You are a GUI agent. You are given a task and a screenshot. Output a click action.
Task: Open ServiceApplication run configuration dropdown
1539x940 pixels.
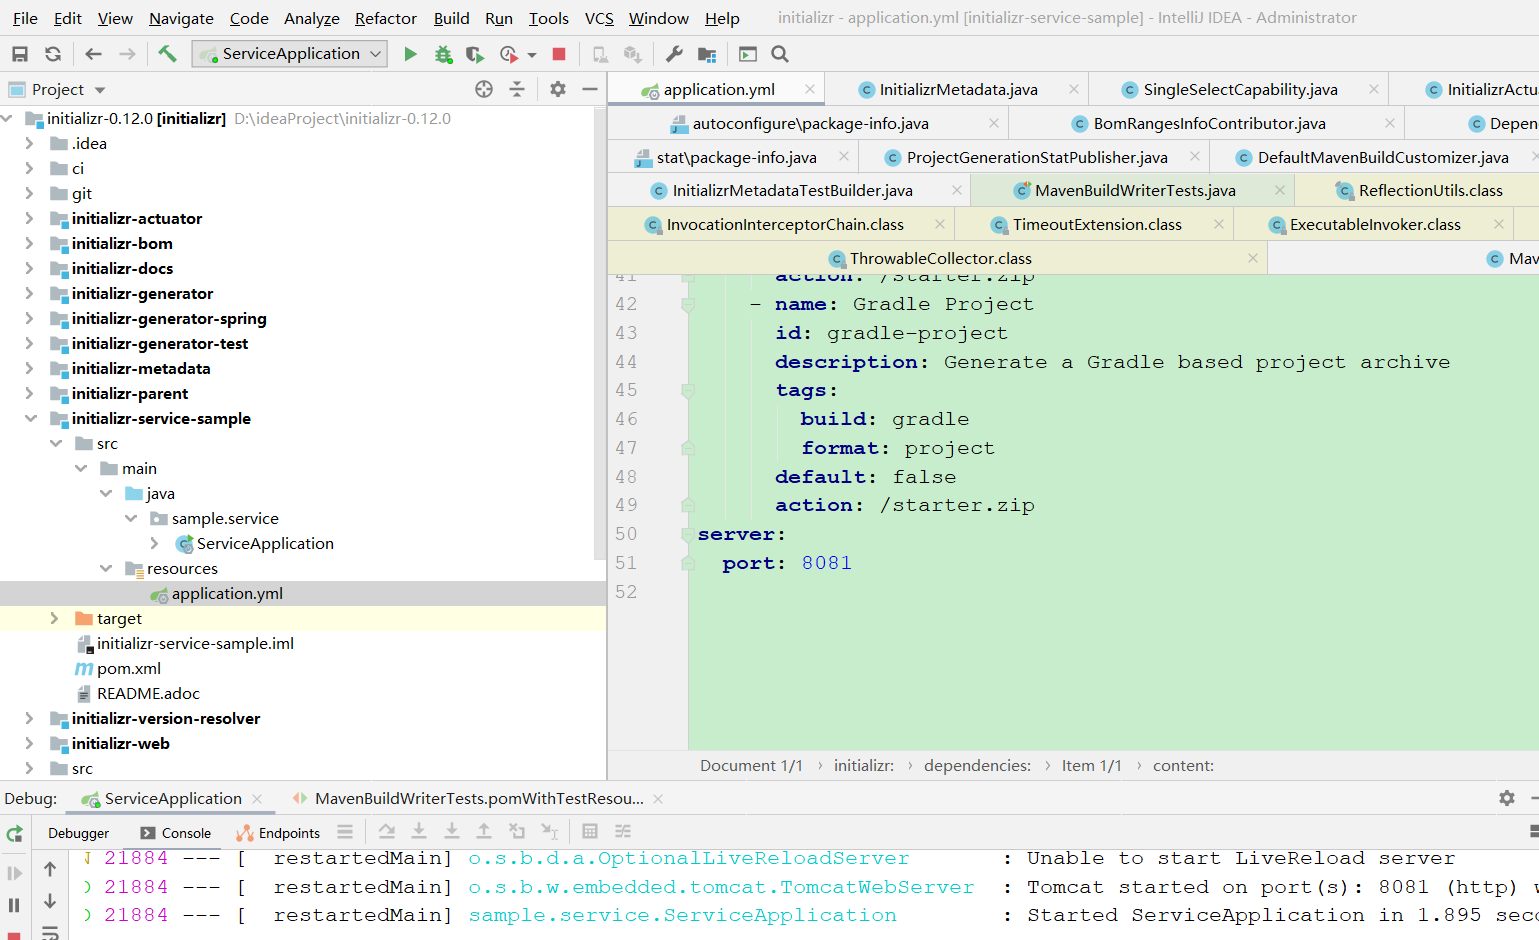(290, 54)
